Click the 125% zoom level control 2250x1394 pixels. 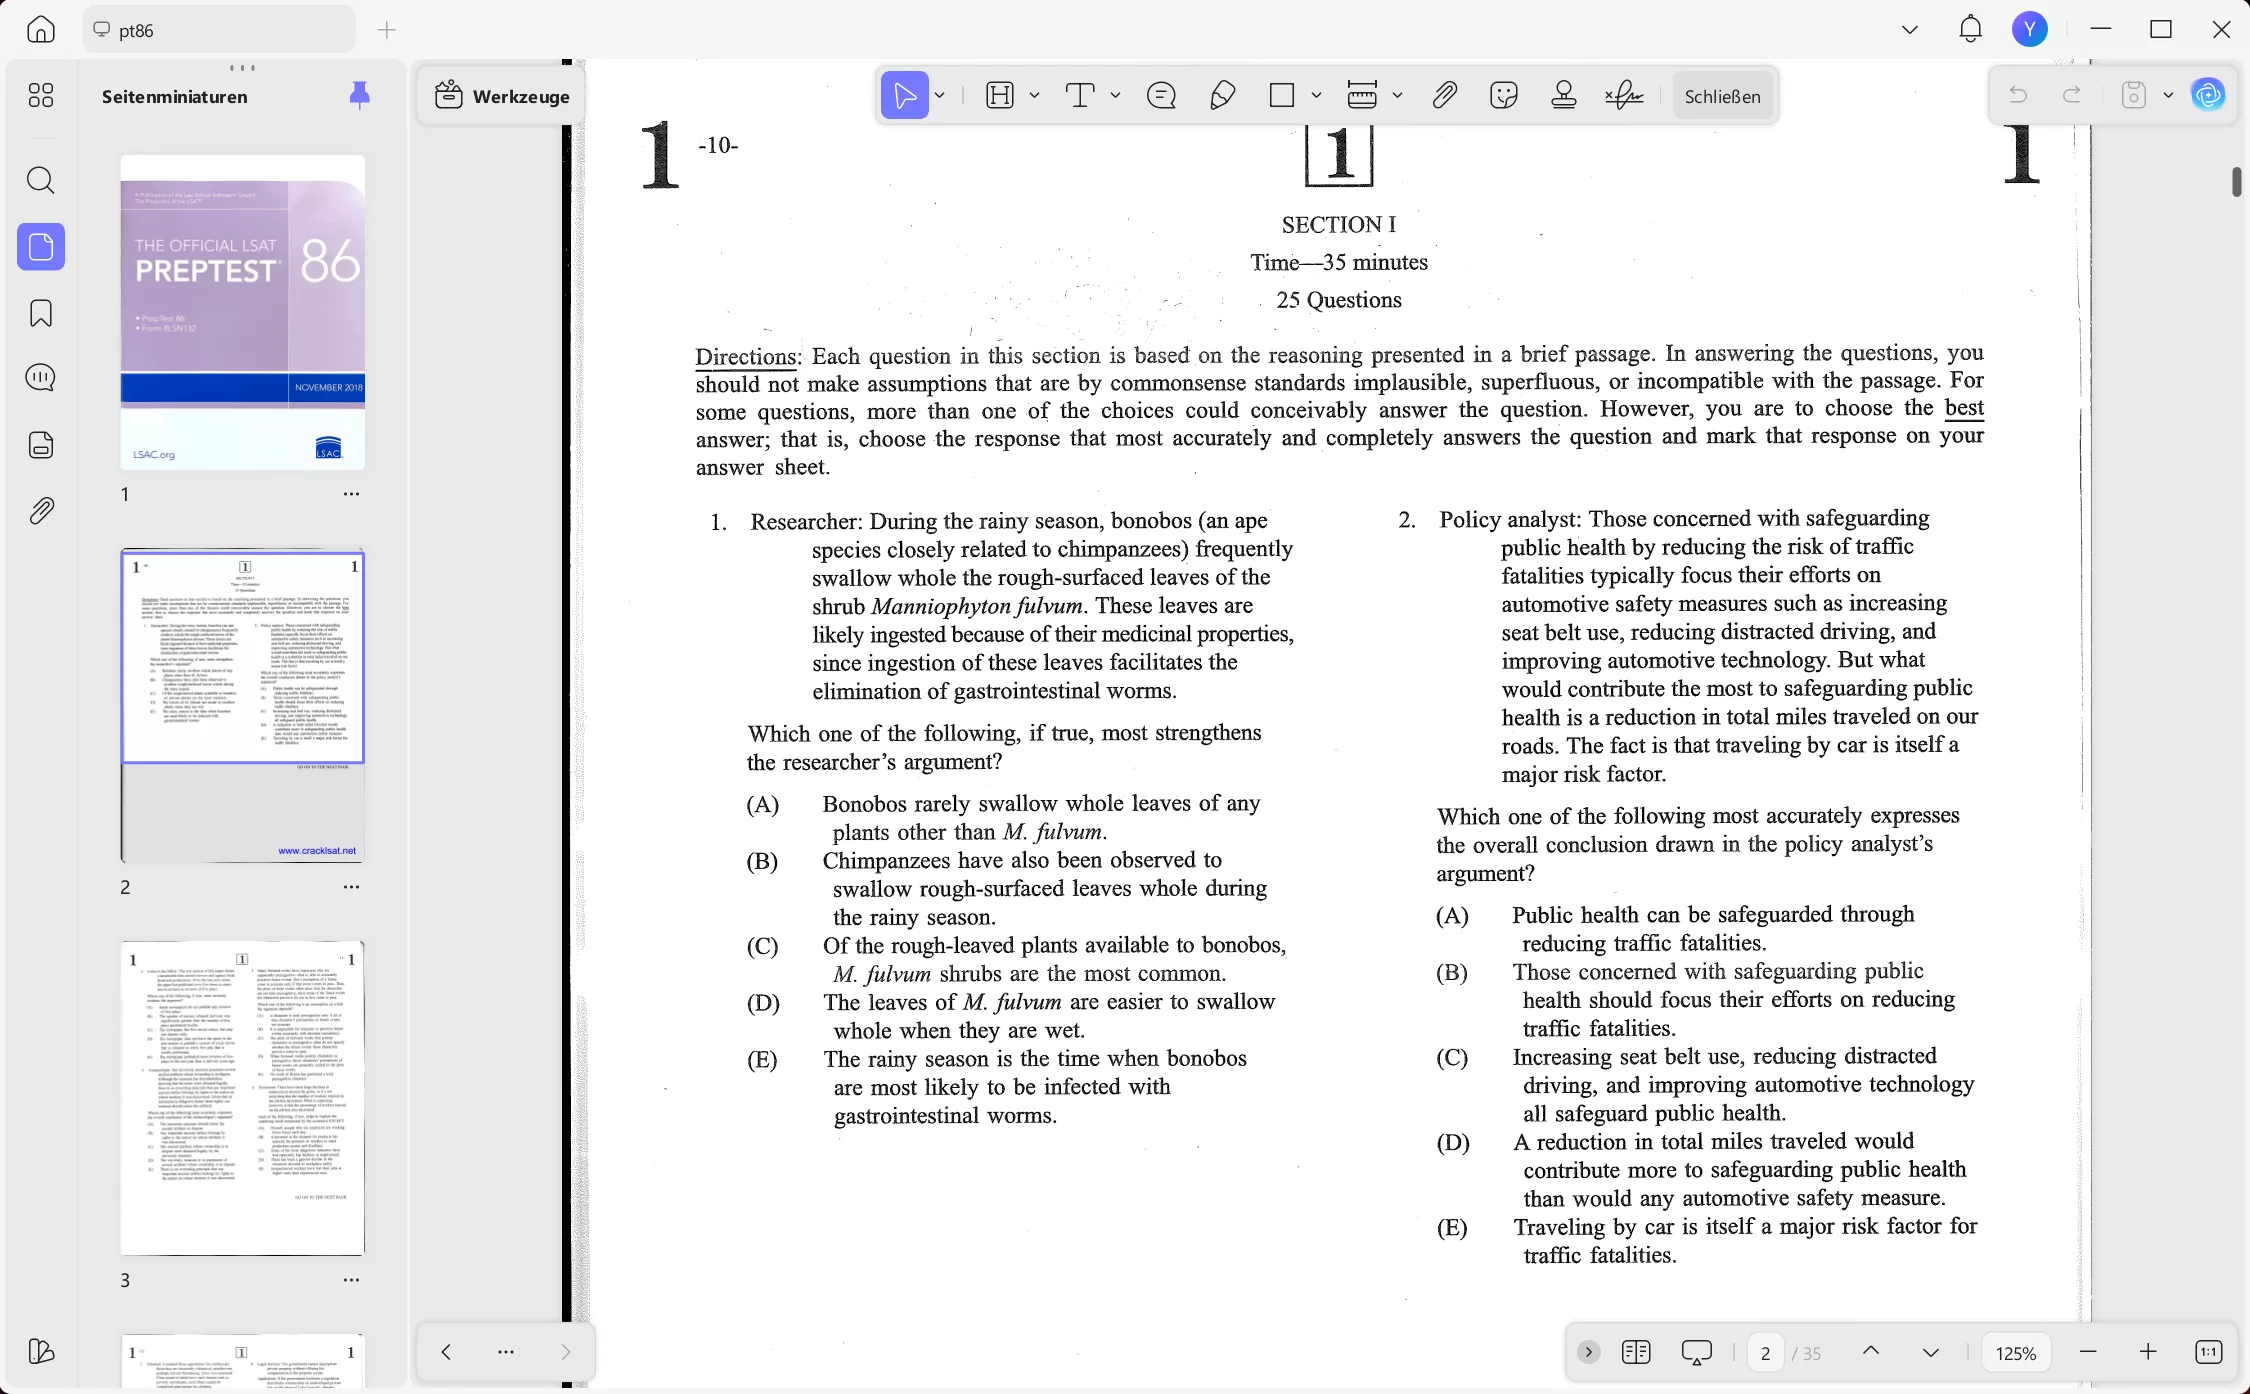coord(2016,1352)
